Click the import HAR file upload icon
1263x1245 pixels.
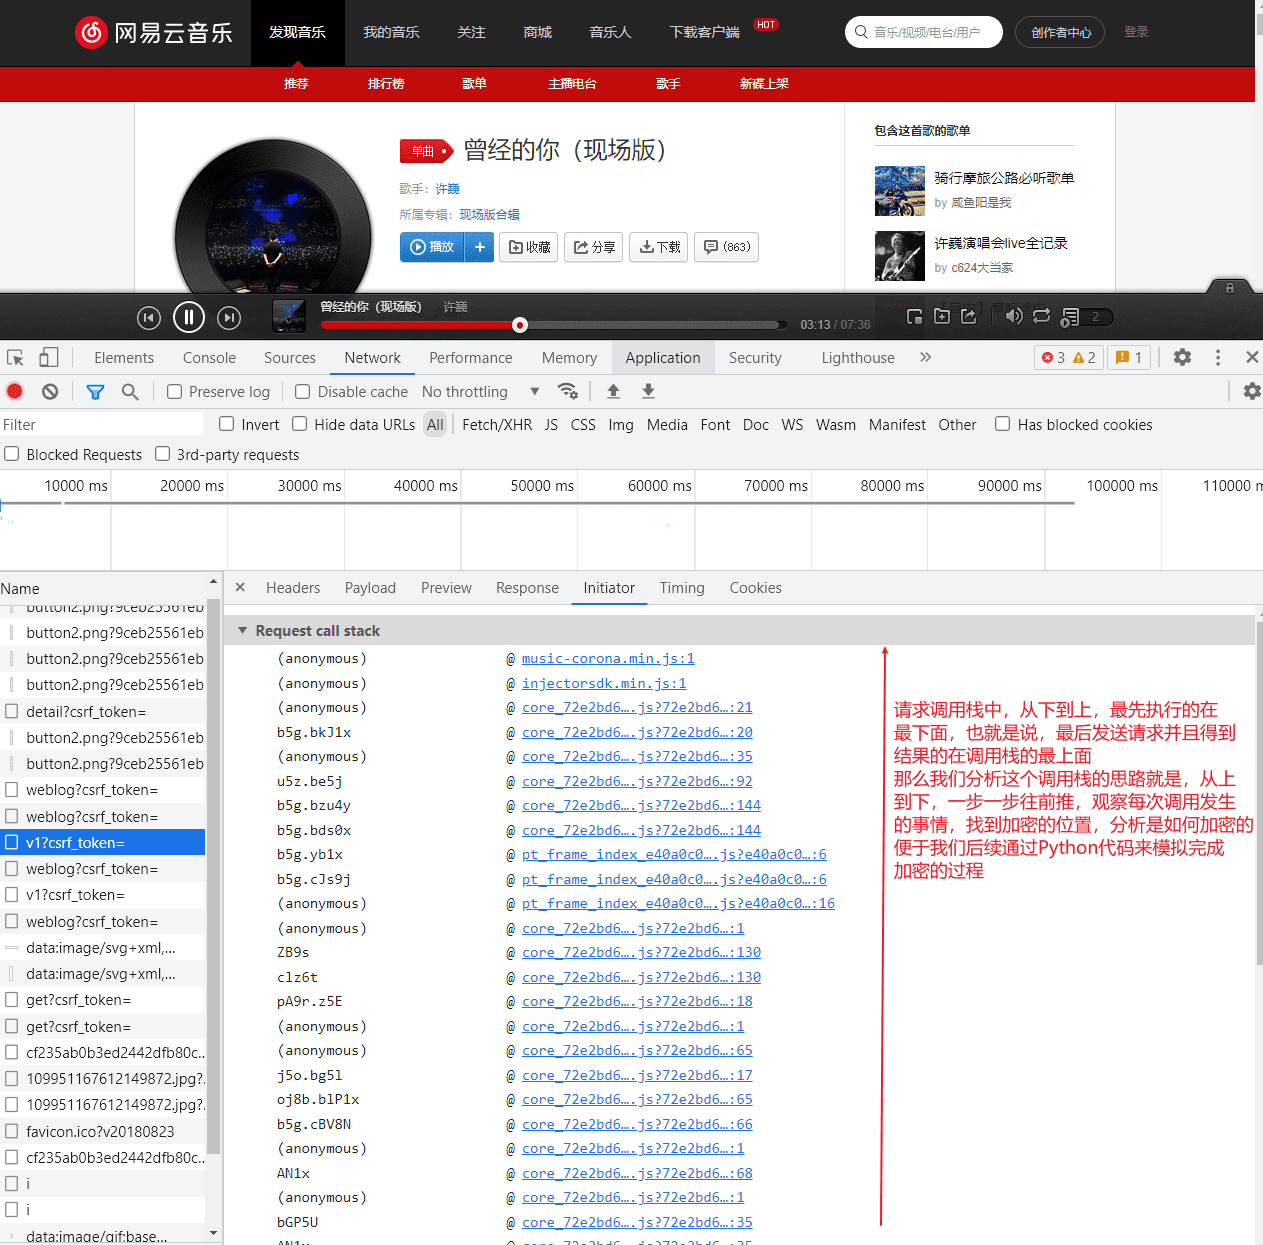point(613,391)
